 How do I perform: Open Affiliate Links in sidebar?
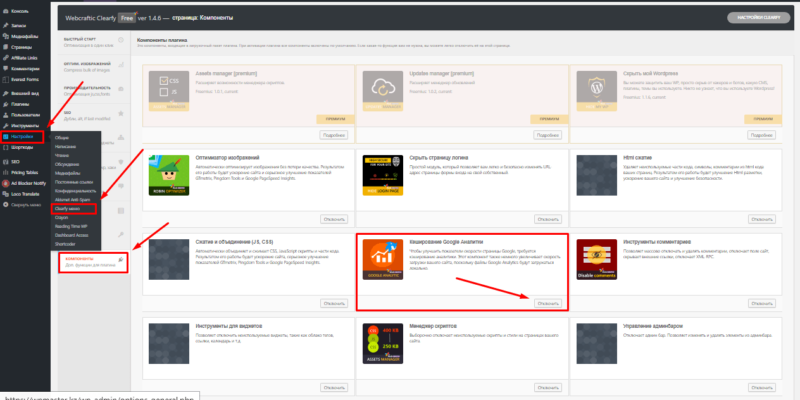[x=25, y=58]
